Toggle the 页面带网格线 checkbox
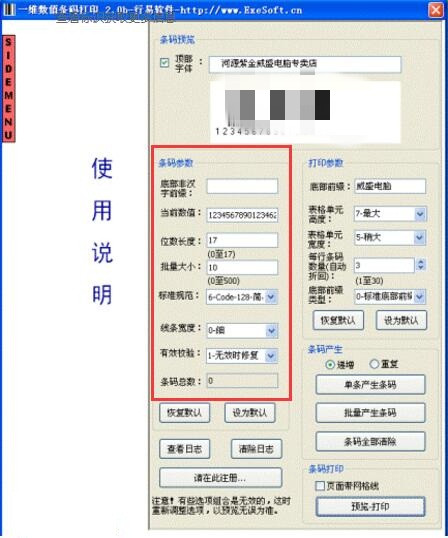448x538 pixels. click(320, 486)
